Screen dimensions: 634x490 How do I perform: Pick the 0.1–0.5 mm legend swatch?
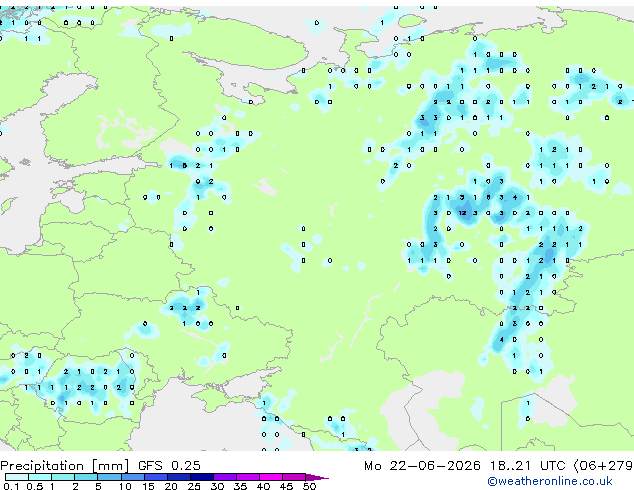(17, 477)
